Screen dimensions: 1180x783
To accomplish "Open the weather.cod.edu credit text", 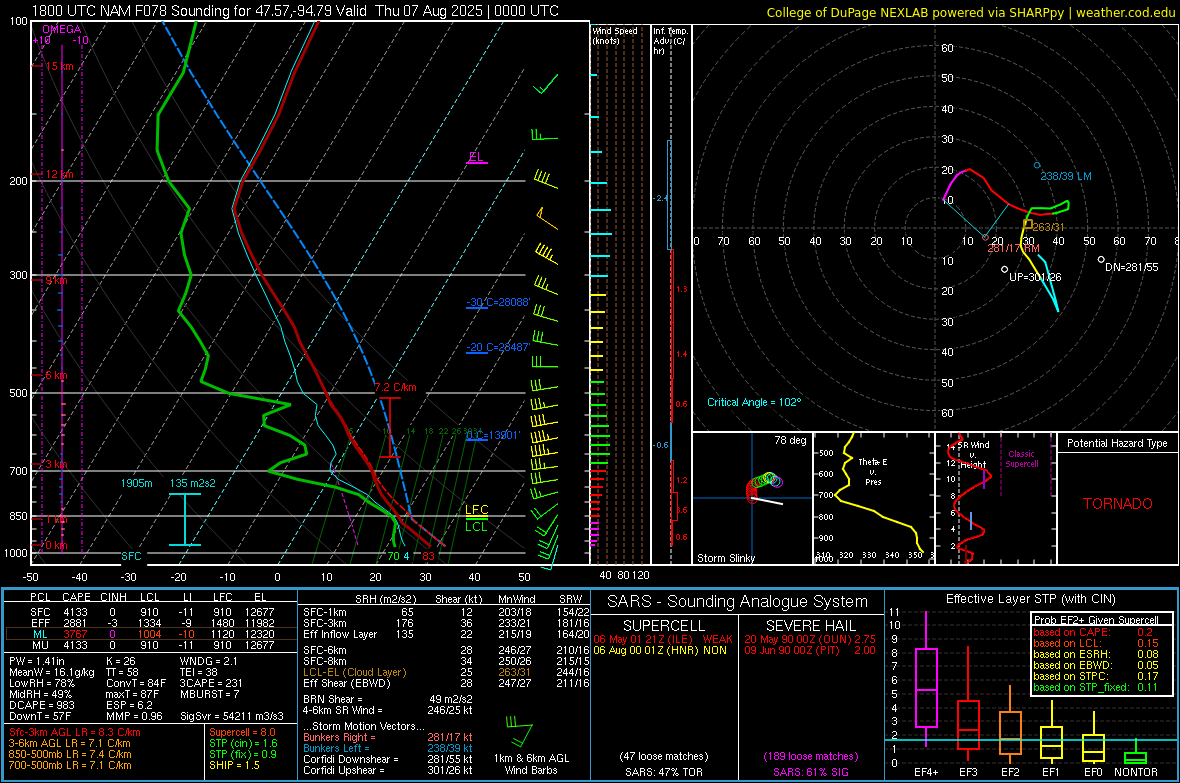I will (x=1125, y=12).
